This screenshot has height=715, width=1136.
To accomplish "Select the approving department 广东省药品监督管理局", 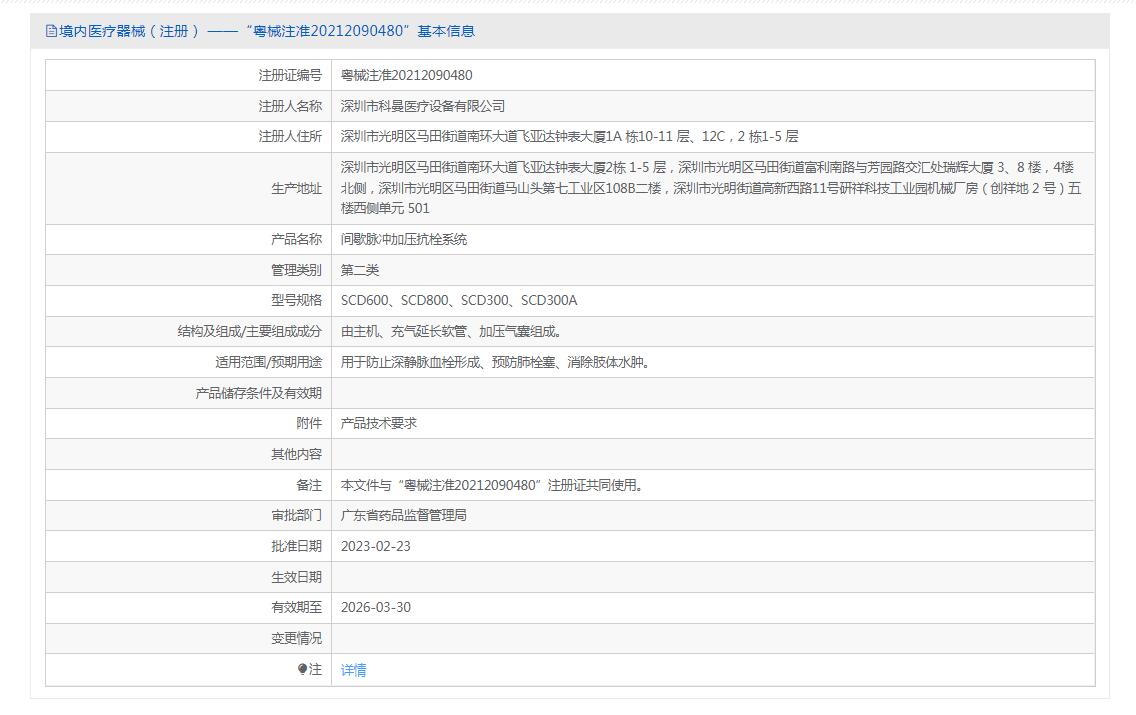I will (404, 516).
